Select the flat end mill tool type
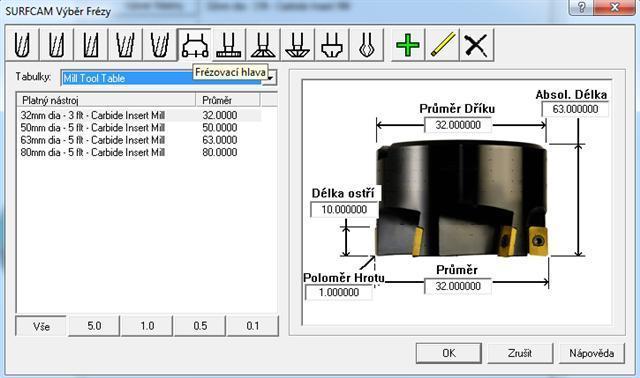This screenshot has width=640, height=378. (x=91, y=45)
